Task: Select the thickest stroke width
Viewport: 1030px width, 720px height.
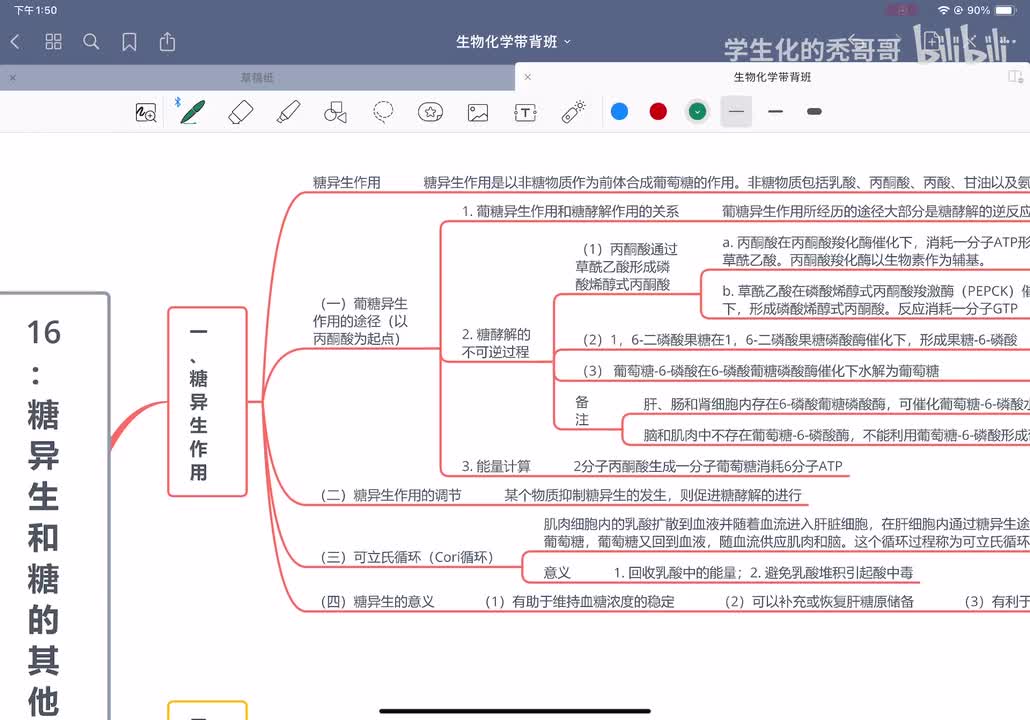Action: click(814, 112)
